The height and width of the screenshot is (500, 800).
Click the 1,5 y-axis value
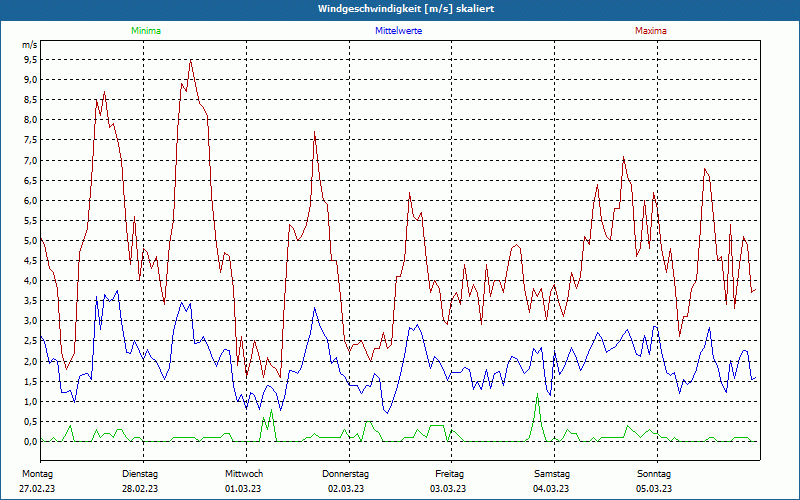click(x=31, y=382)
